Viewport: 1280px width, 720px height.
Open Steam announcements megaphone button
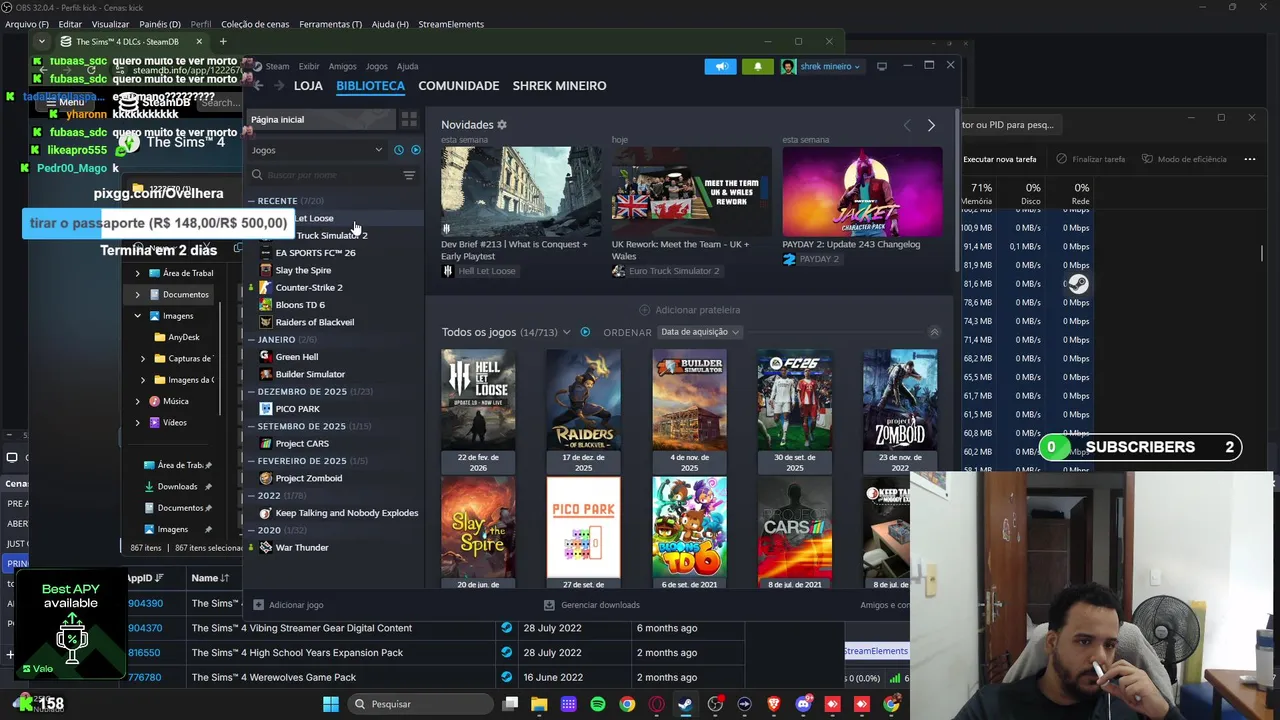pos(720,66)
